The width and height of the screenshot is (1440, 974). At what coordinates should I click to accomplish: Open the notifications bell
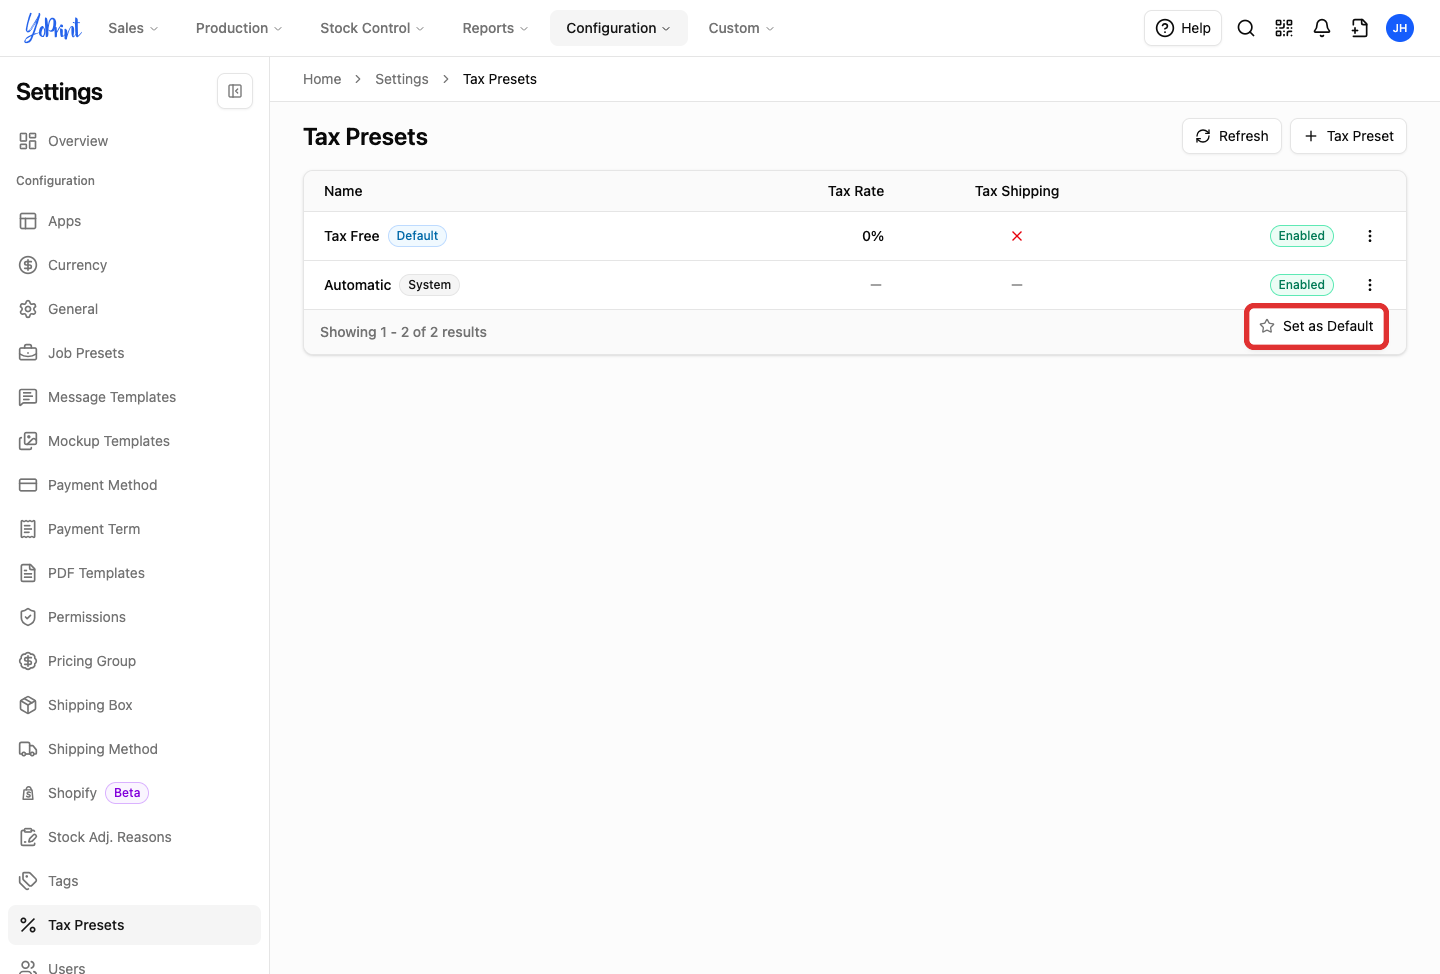click(1322, 28)
